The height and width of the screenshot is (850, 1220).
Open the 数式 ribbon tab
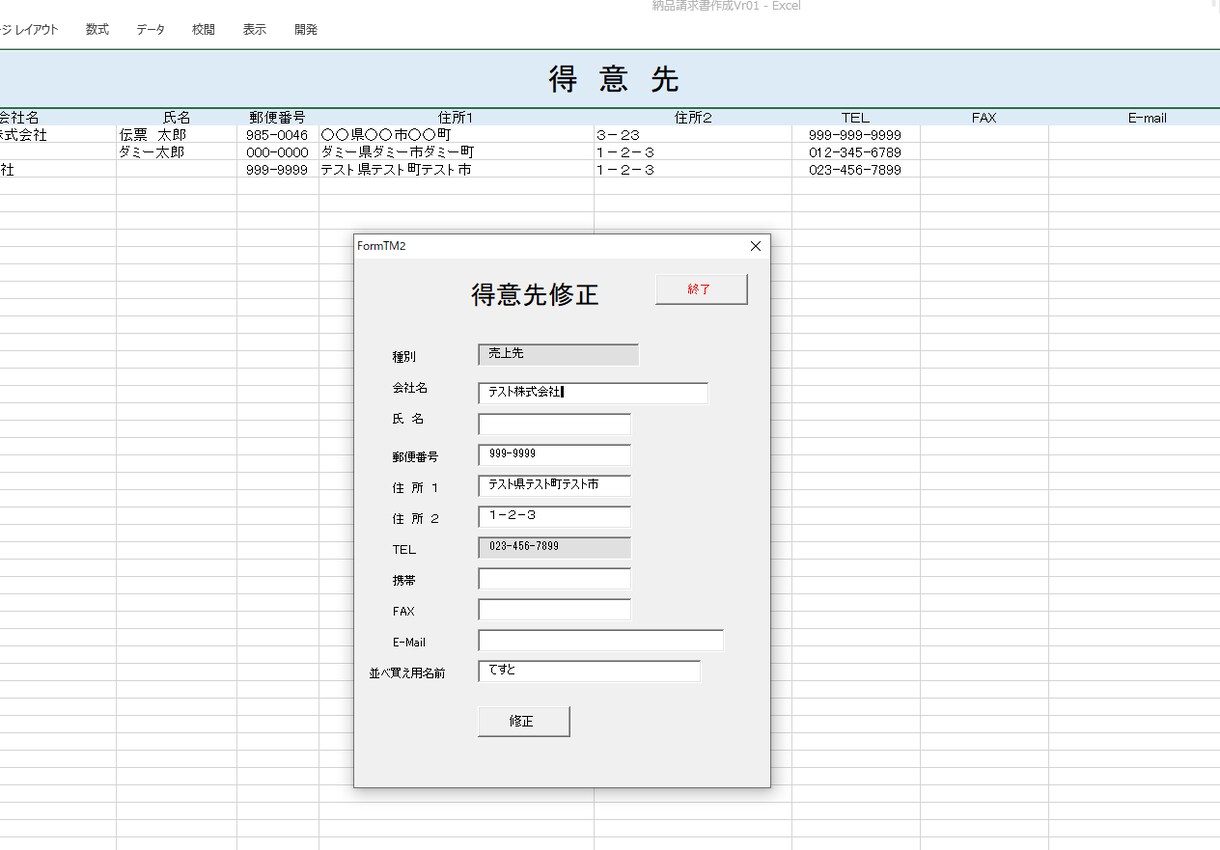click(97, 30)
